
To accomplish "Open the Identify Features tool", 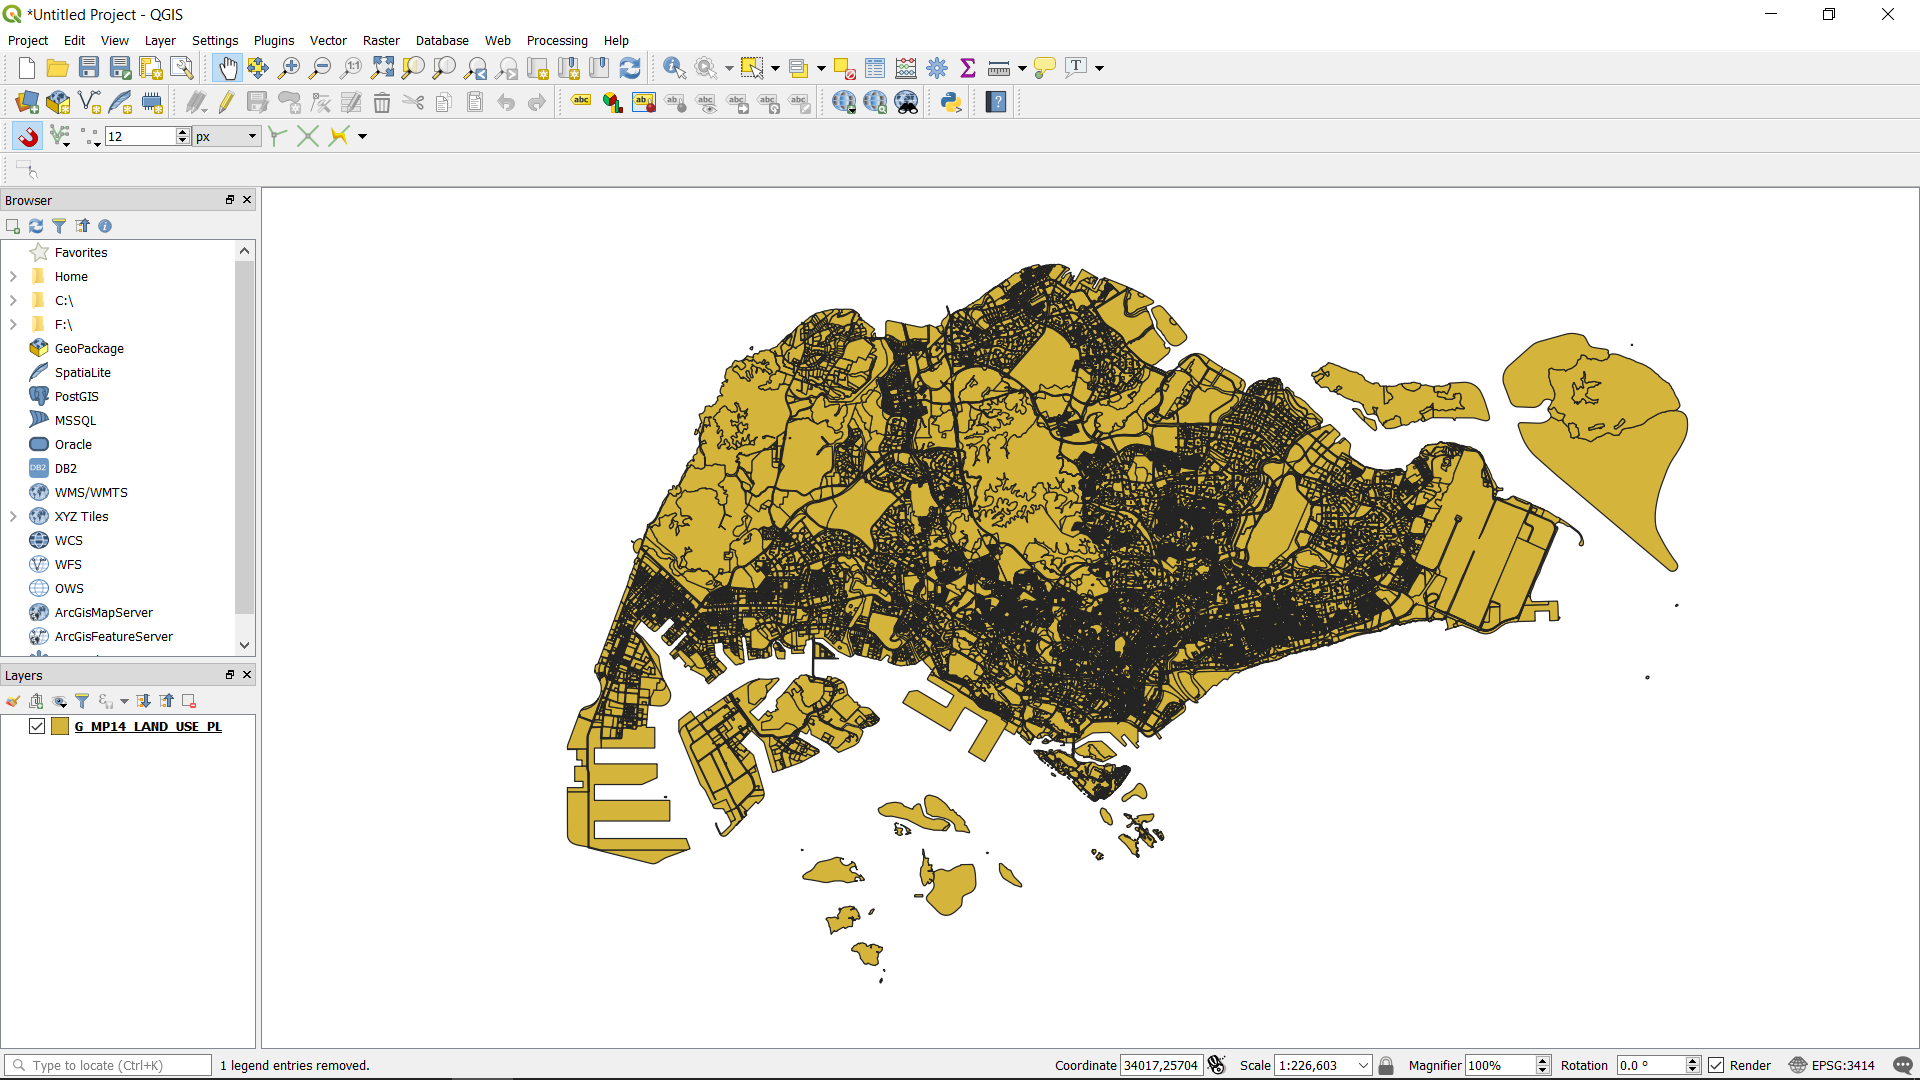I will coord(674,68).
